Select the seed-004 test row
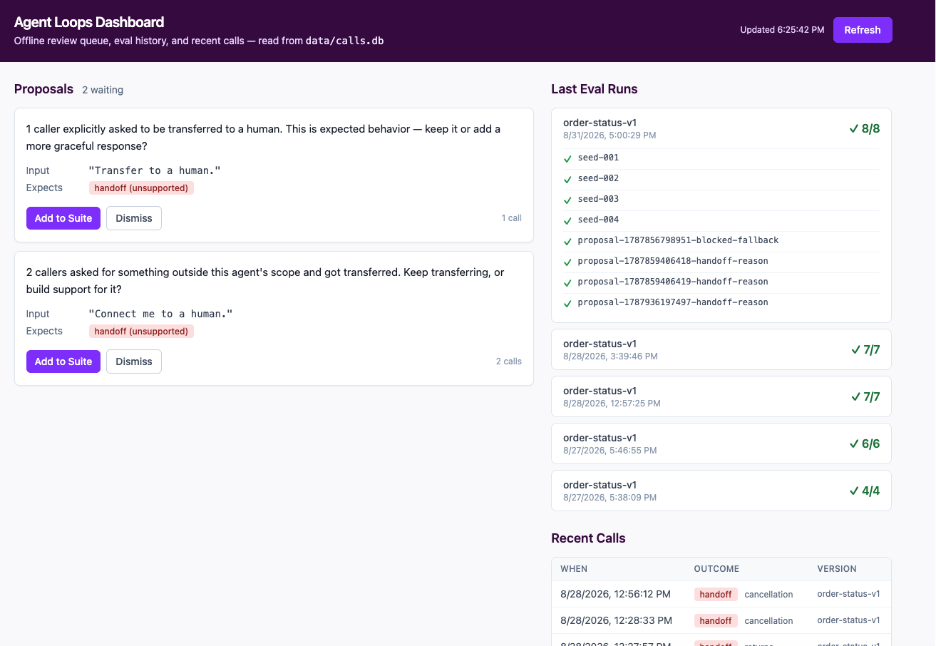936x646 pixels. point(721,220)
